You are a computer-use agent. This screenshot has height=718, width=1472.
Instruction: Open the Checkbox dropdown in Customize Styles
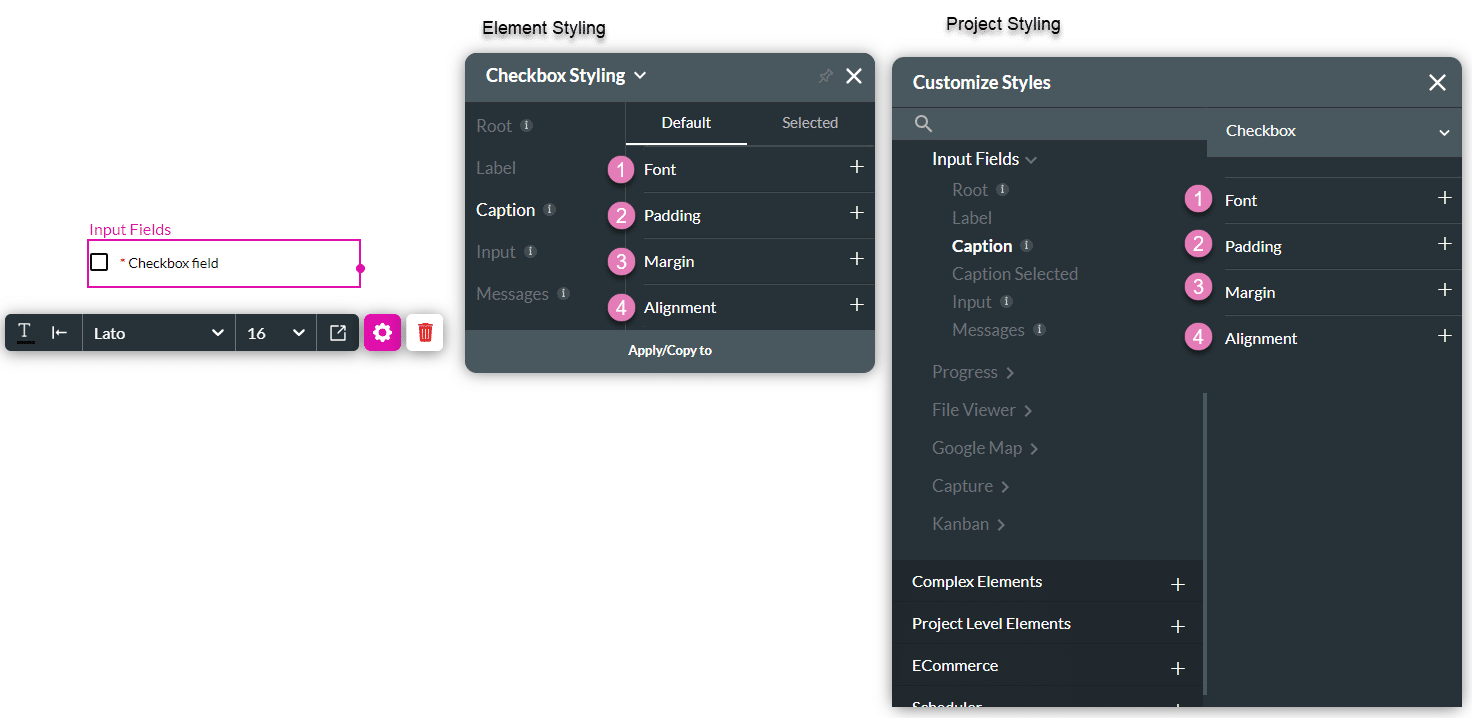coord(1443,131)
